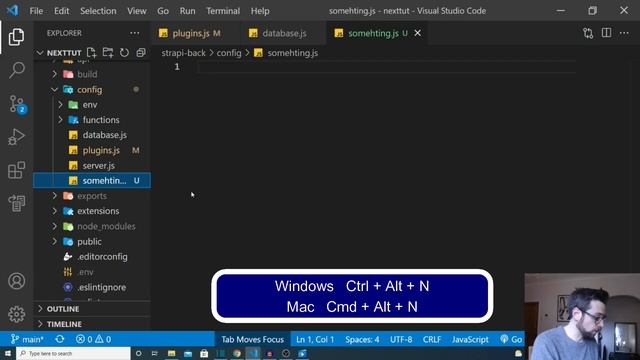This screenshot has width=640, height=360.
Task: Collapse the NEXTTUT root section
Action: 40,53
